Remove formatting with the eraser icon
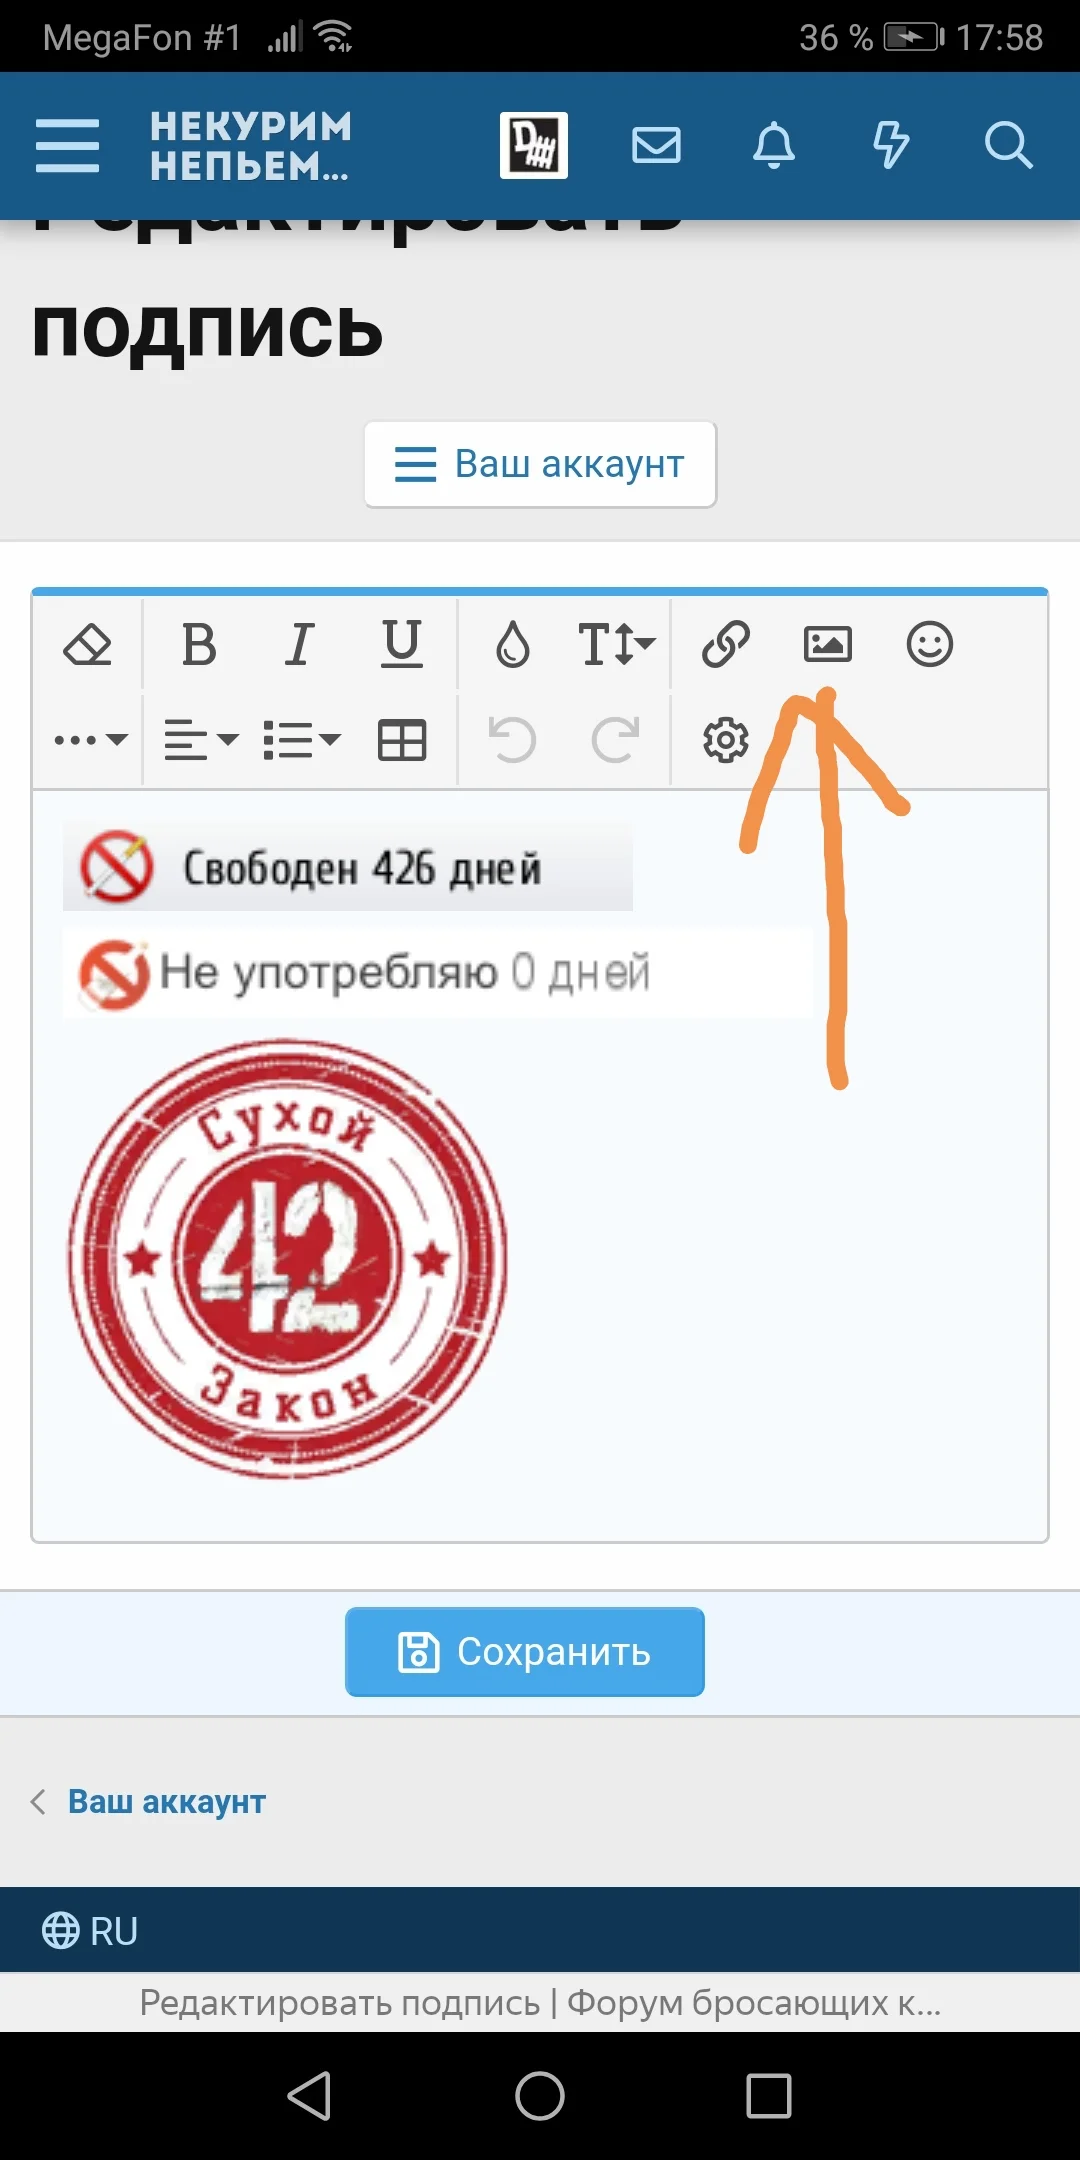 (x=88, y=644)
